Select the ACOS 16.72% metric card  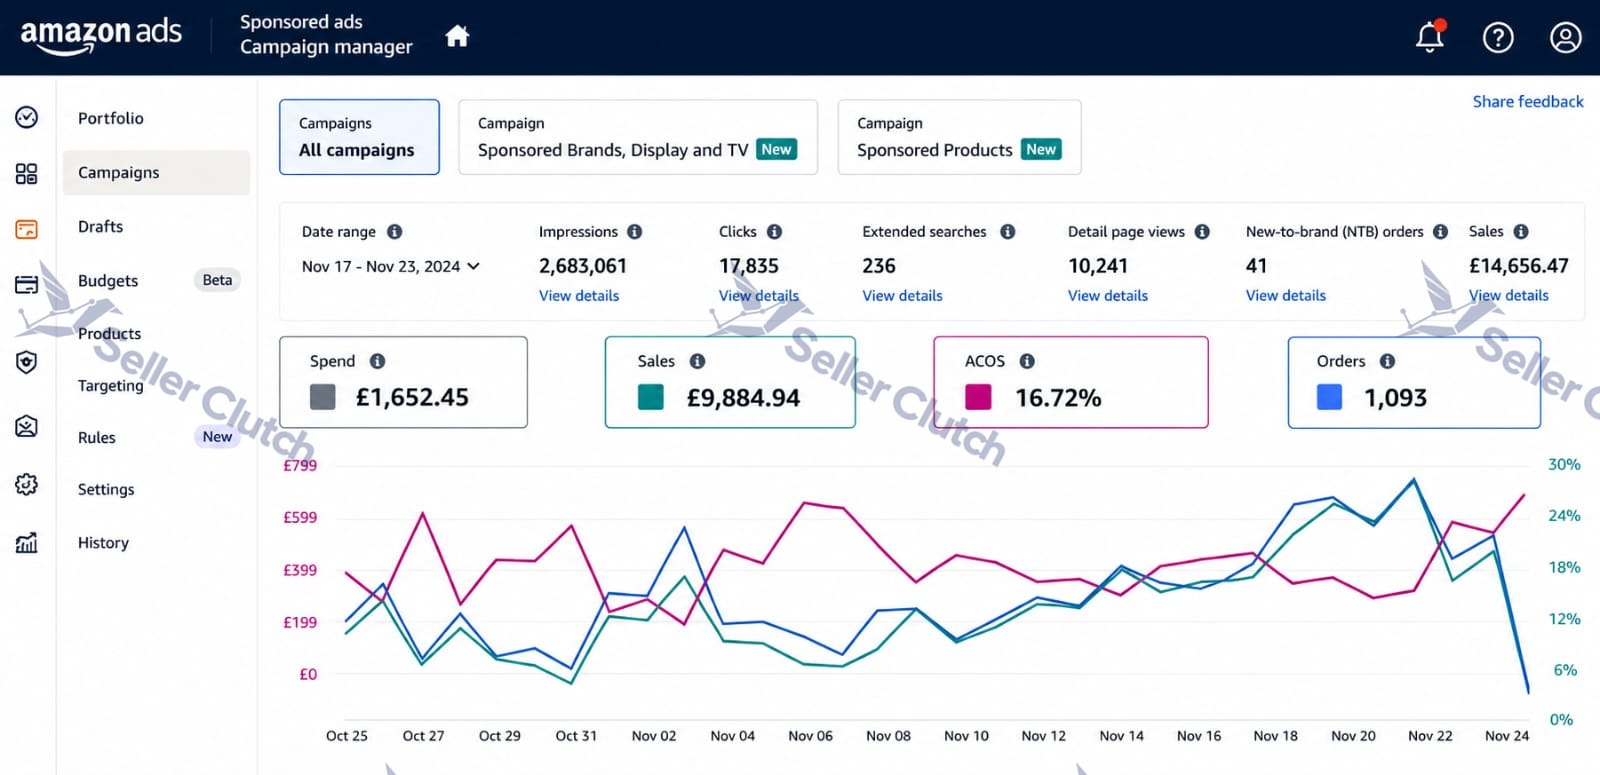pyautogui.click(x=1071, y=382)
